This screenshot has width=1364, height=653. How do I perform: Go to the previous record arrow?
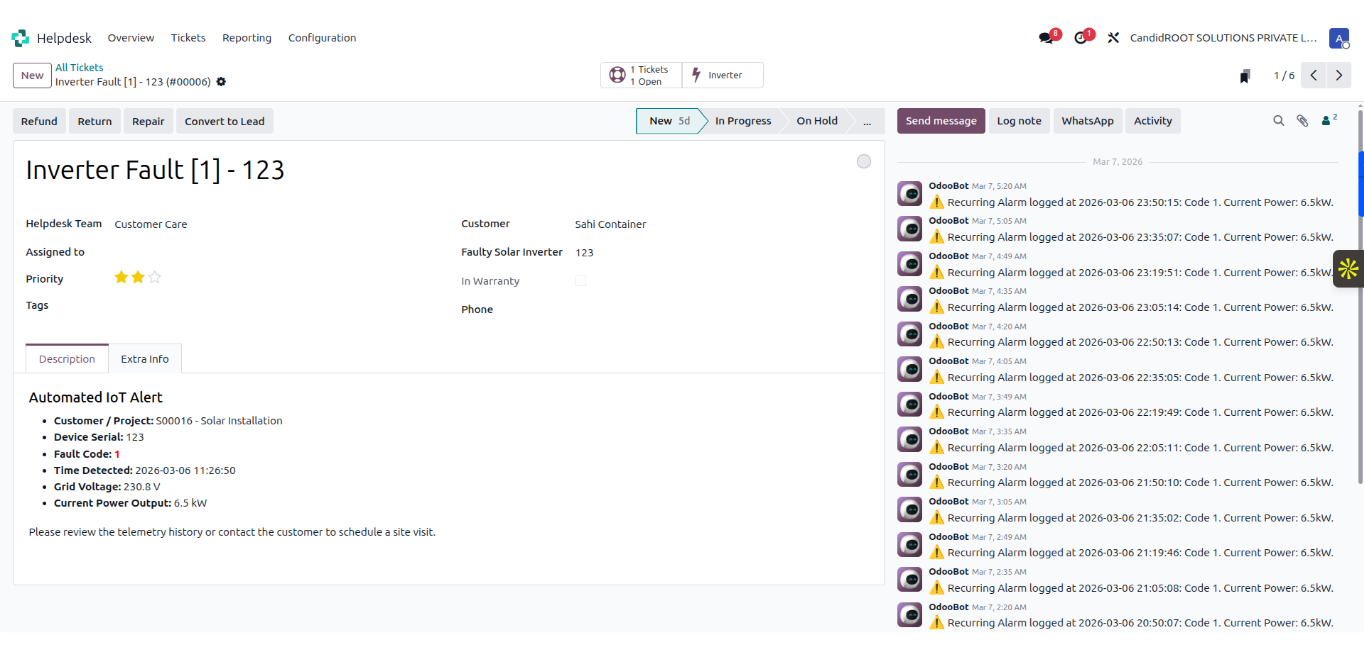(x=1314, y=75)
